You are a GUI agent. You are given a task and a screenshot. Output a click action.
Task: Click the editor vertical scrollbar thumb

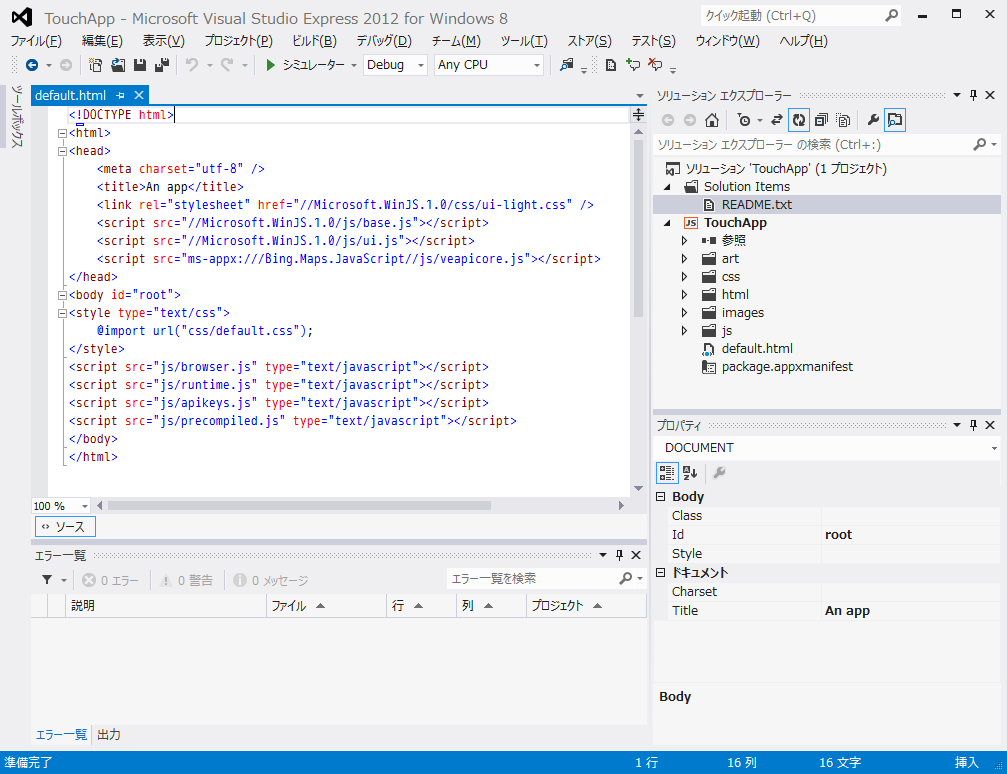click(638, 228)
